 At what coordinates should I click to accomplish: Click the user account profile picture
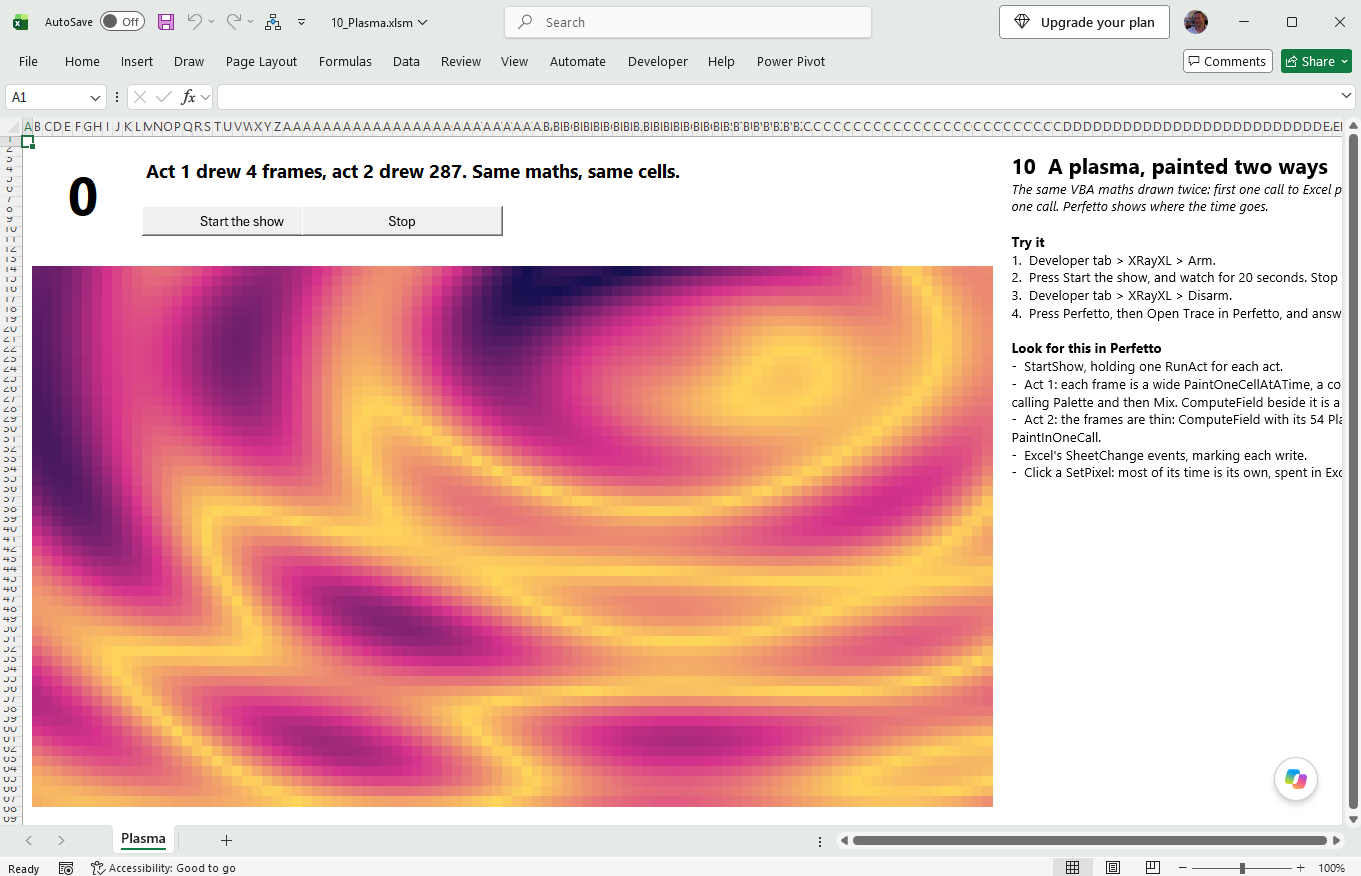(1195, 22)
